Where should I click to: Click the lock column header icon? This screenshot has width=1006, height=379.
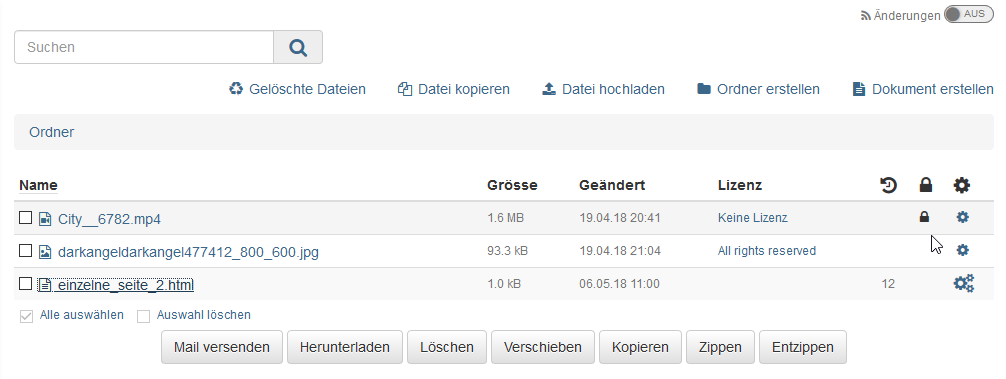click(x=925, y=185)
